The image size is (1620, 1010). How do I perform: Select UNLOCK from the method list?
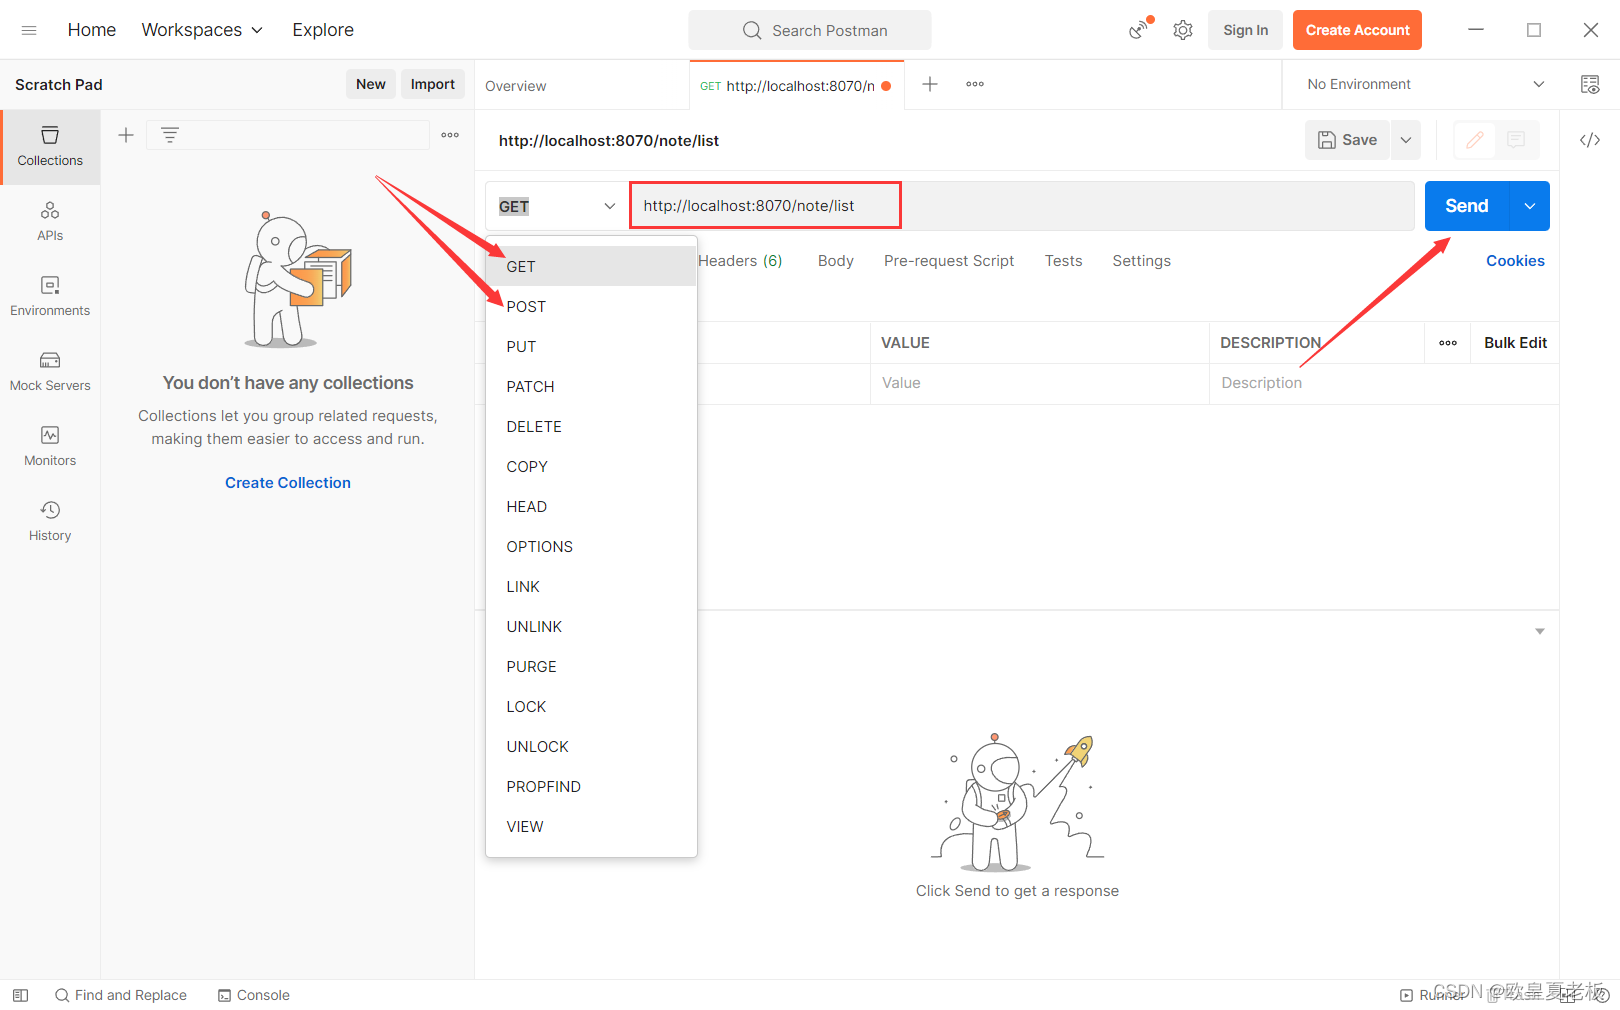click(591, 746)
